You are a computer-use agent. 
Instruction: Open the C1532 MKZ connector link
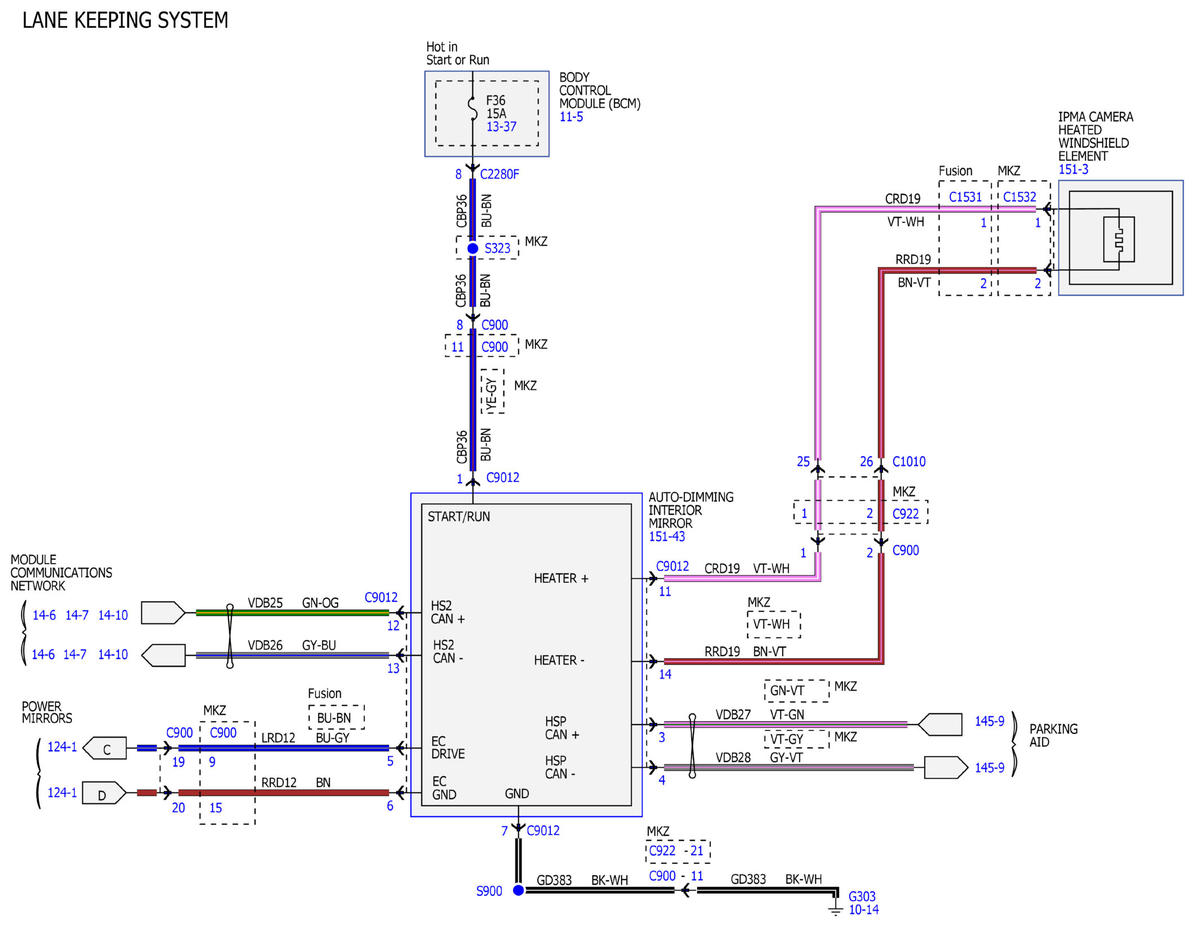pos(1021,197)
